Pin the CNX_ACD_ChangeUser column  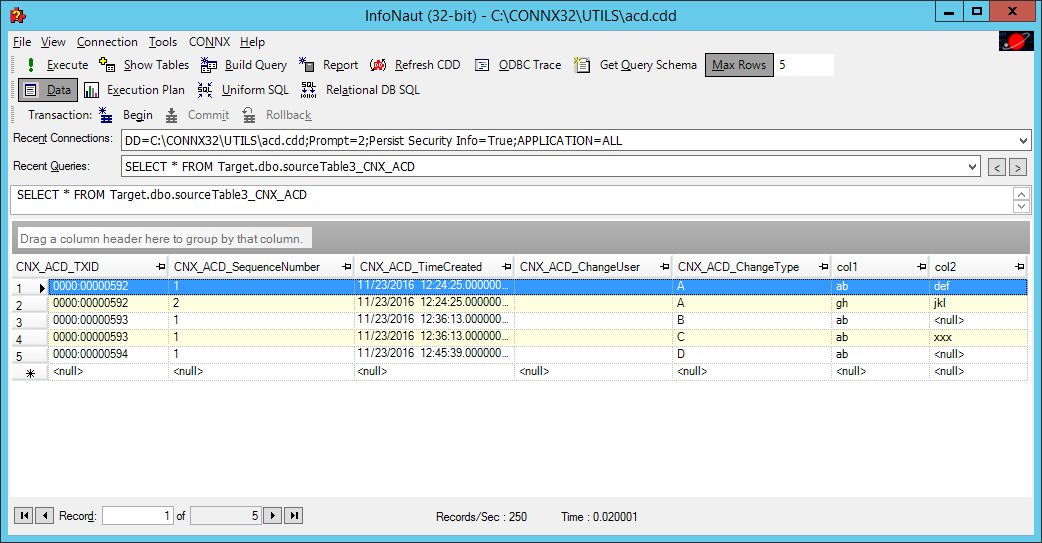click(x=664, y=267)
